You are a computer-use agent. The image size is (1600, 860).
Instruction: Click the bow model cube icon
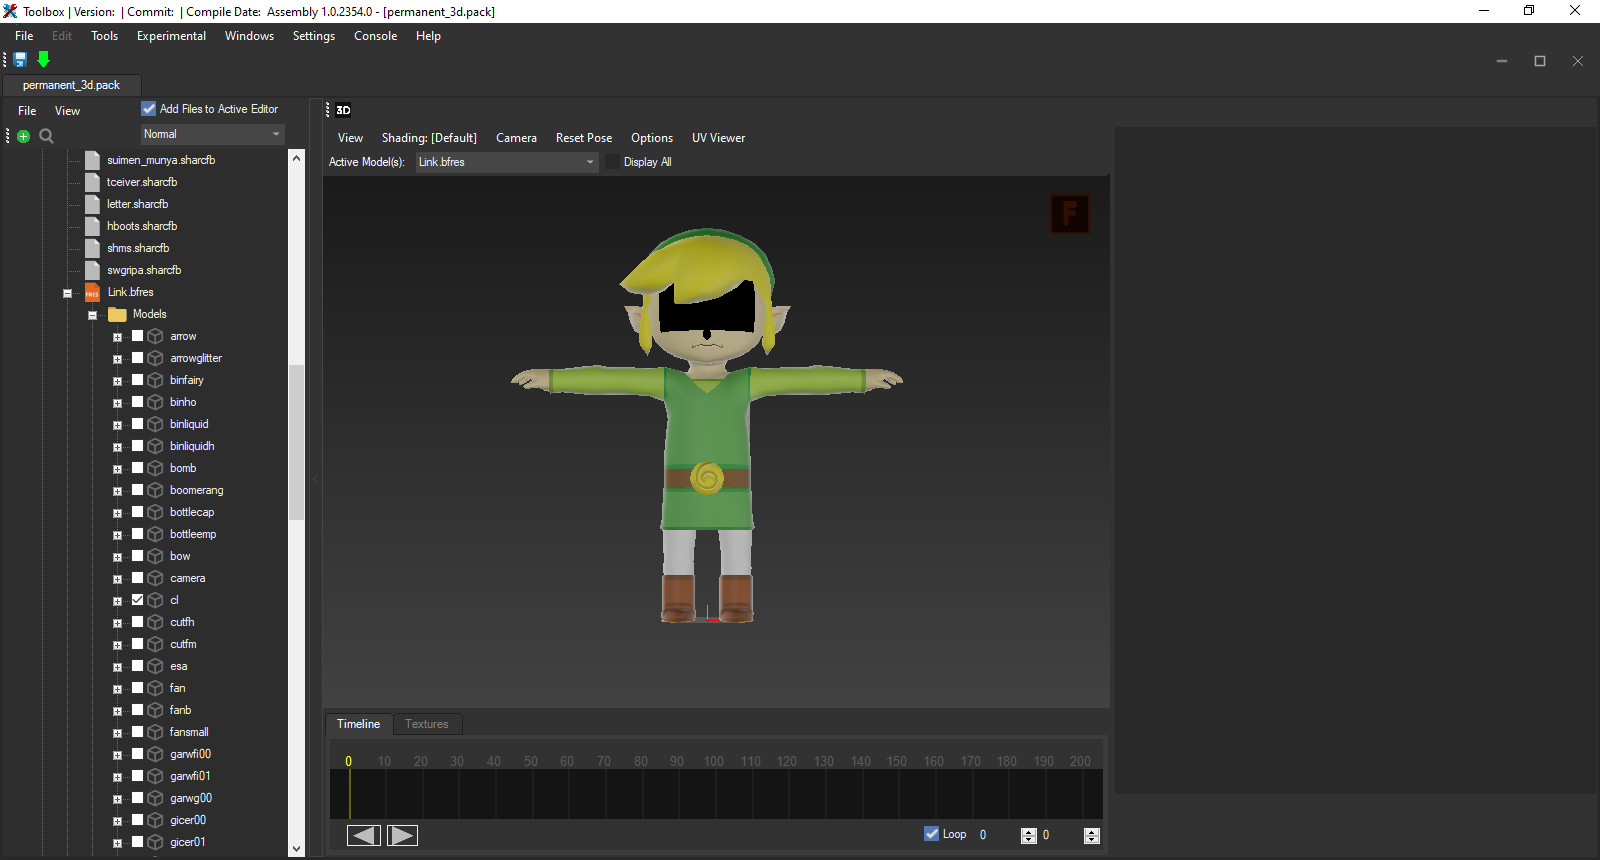click(x=155, y=556)
